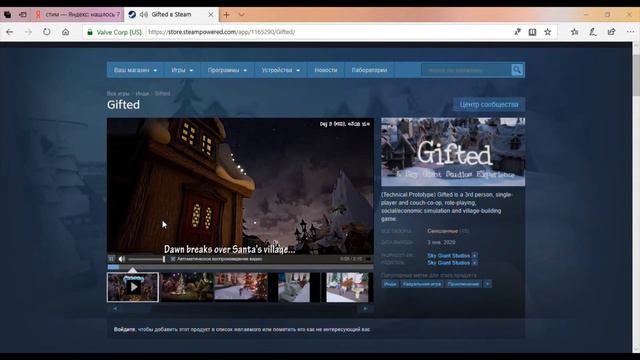This screenshot has width=640, height=360.
Task: Click the 'Инди' tag
Action: [390, 284]
